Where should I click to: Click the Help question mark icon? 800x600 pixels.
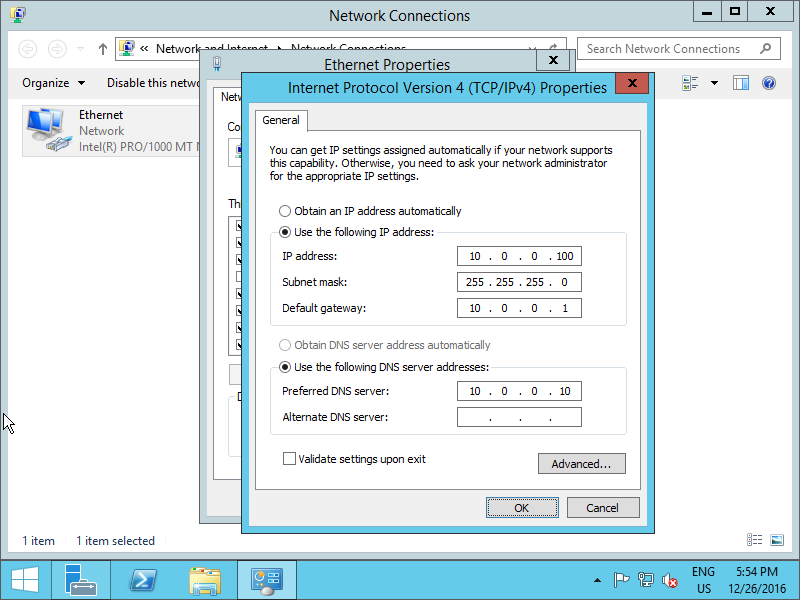tap(769, 83)
